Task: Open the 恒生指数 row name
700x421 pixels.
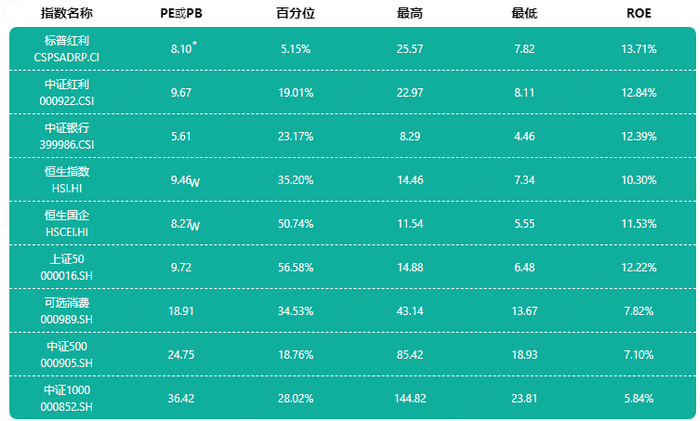Action: [66, 172]
